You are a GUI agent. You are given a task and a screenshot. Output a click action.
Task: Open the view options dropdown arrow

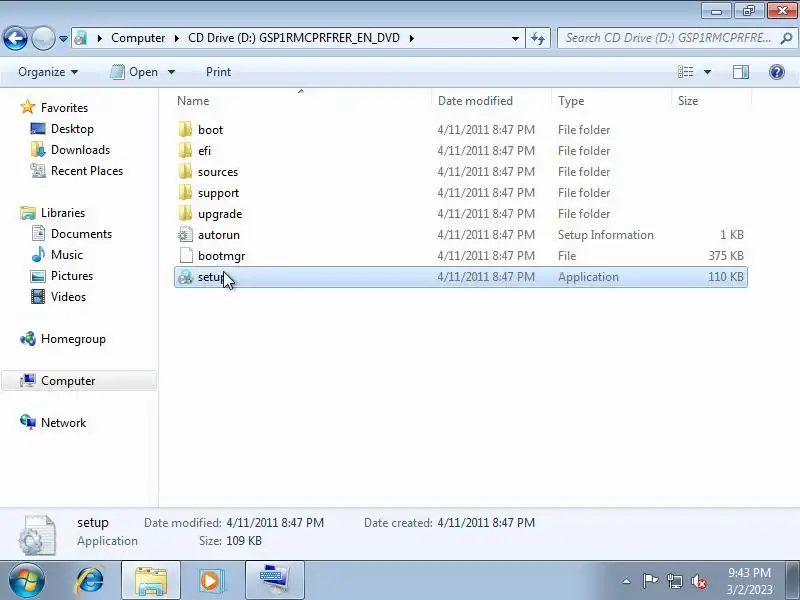[707, 72]
